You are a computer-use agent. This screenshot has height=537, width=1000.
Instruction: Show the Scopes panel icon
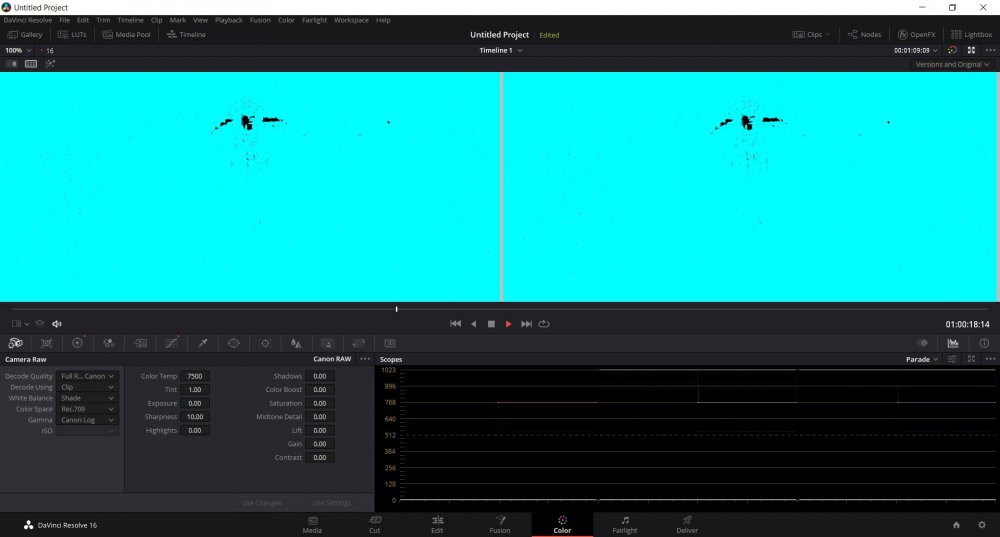(x=953, y=343)
